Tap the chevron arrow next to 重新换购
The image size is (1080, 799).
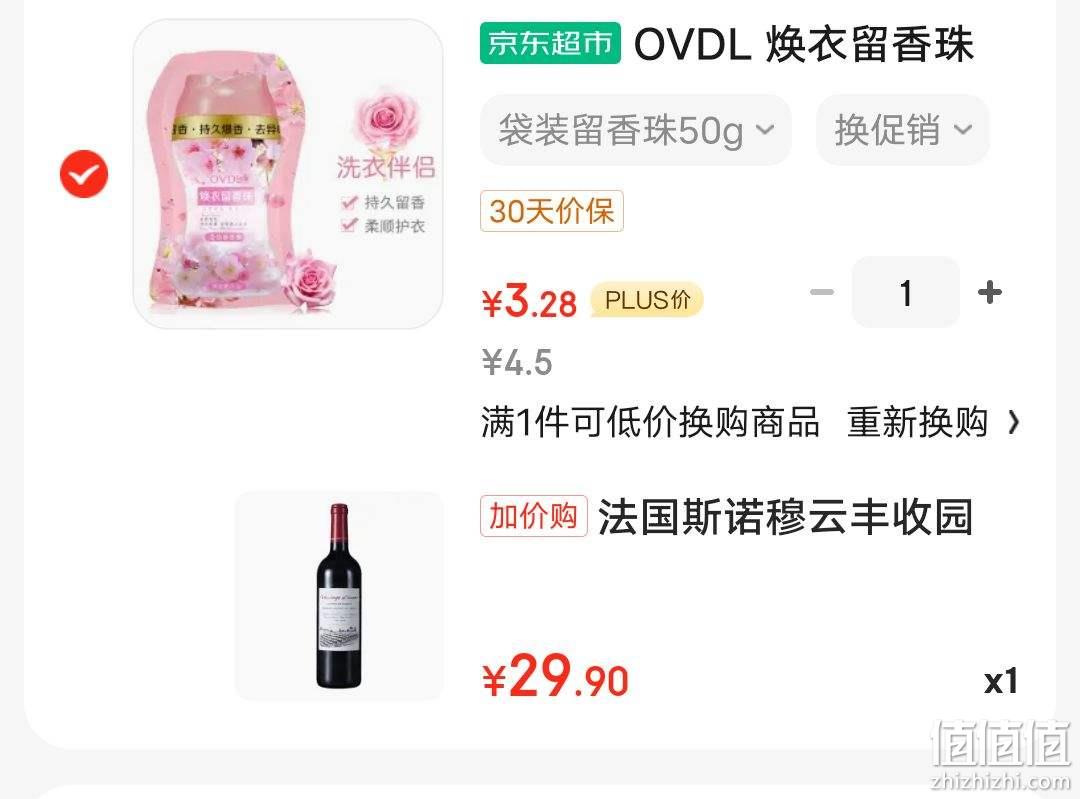(x=1012, y=422)
